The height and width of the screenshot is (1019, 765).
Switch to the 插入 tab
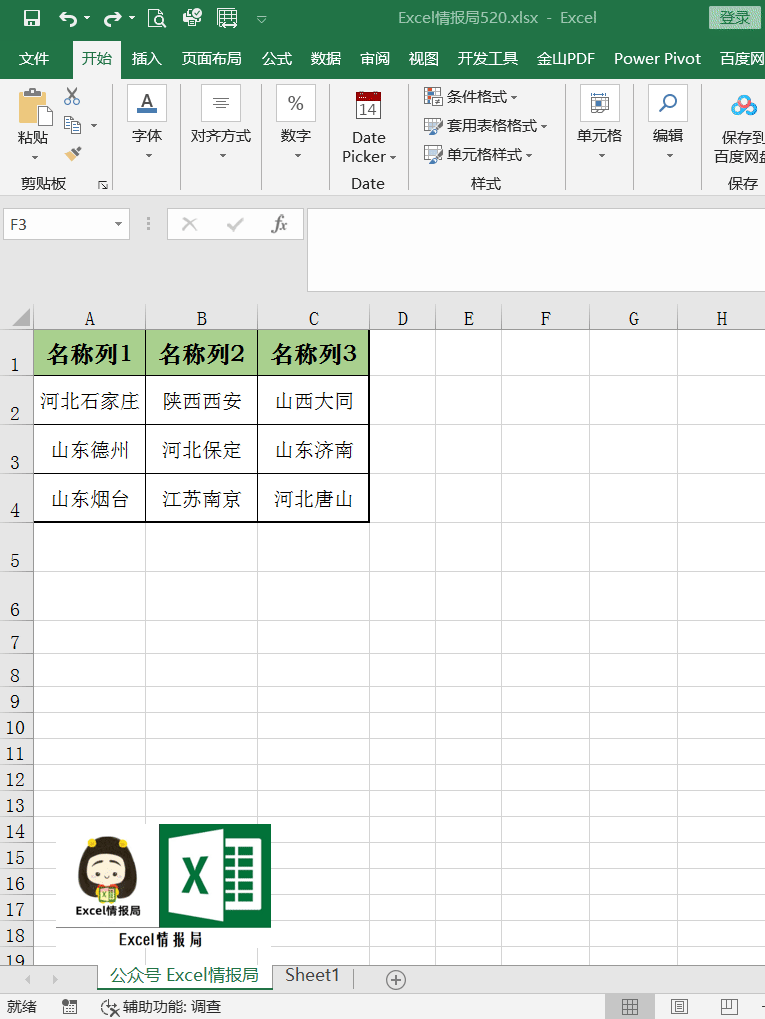click(147, 59)
